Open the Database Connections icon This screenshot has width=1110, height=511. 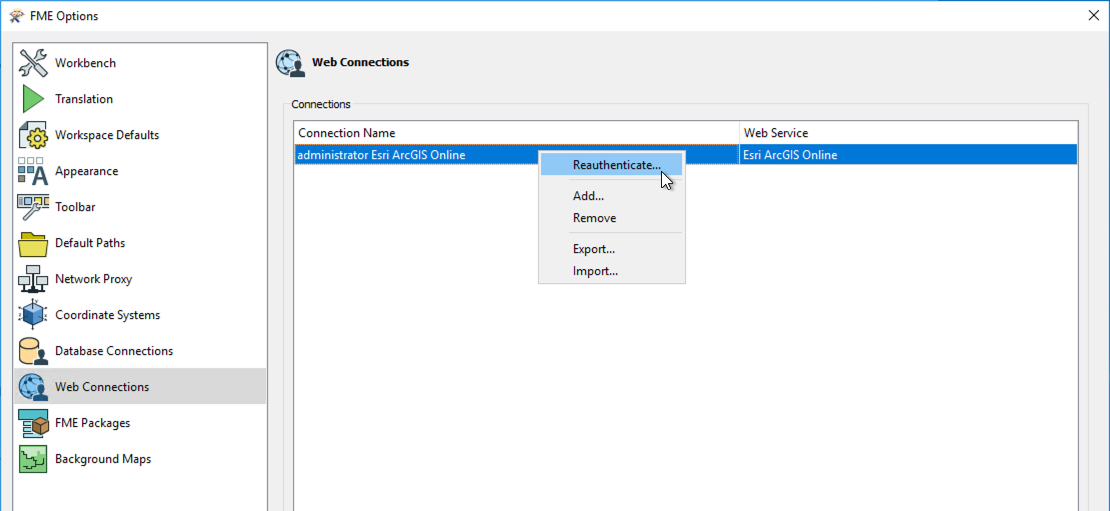pos(33,351)
